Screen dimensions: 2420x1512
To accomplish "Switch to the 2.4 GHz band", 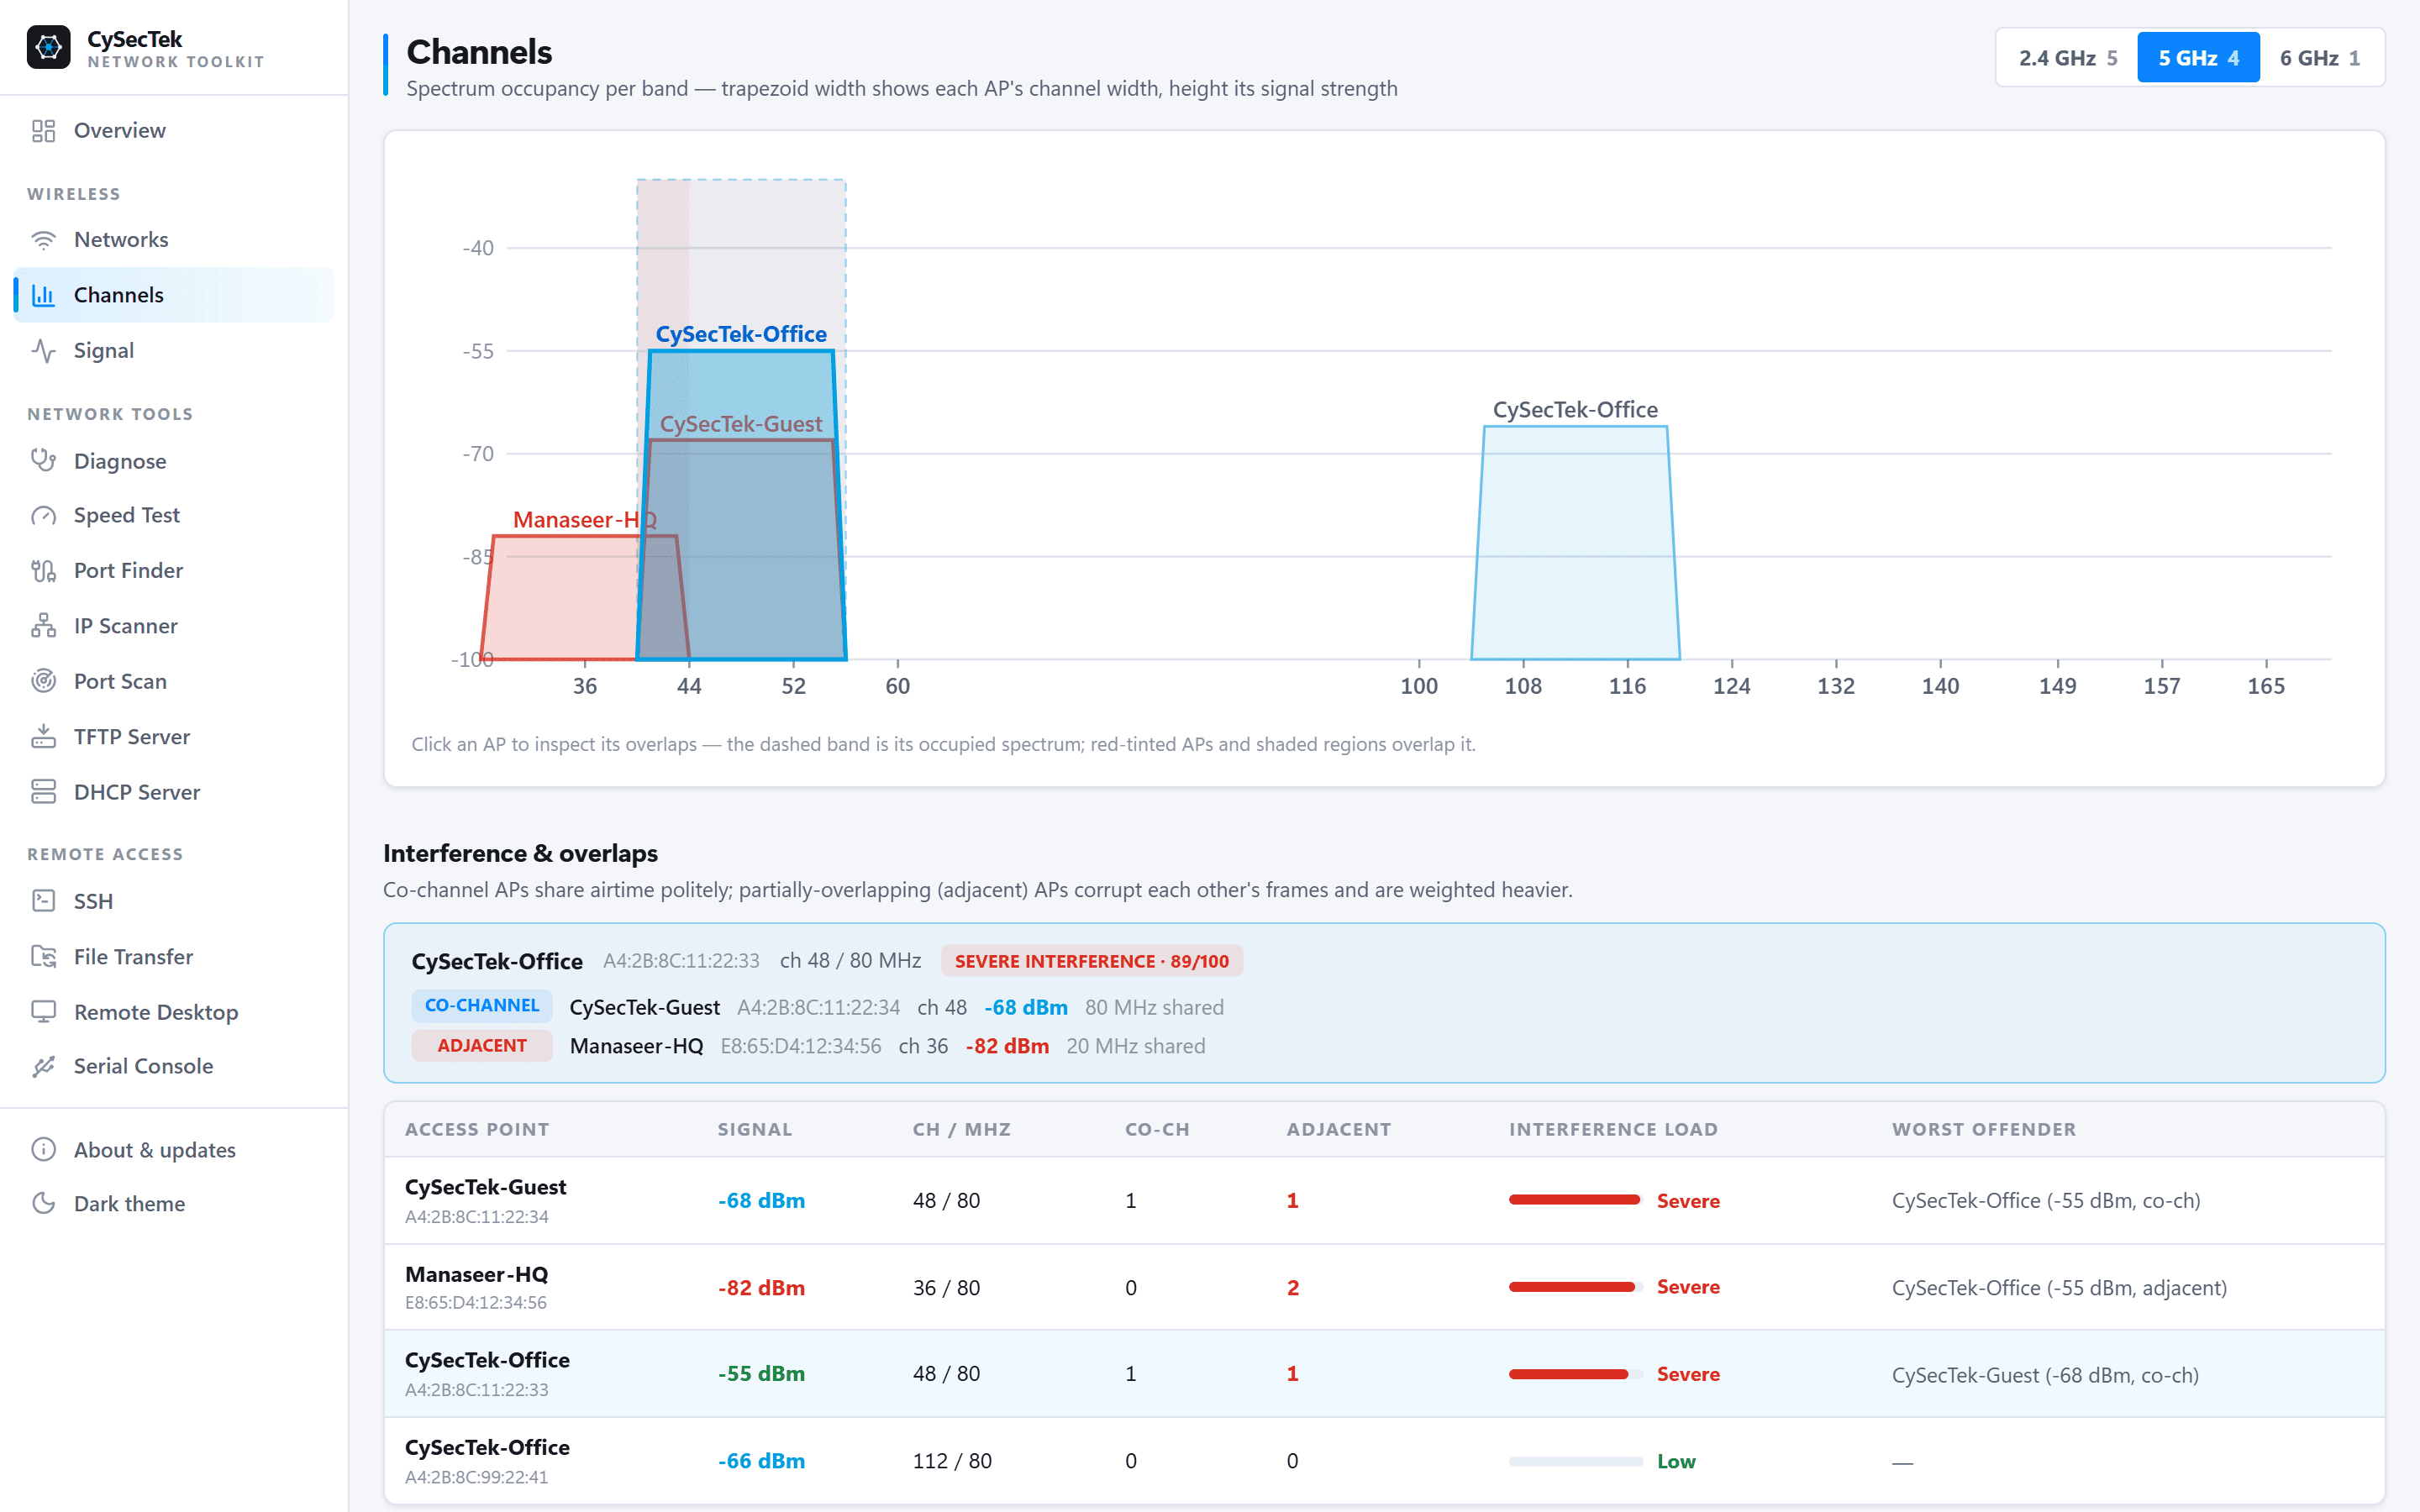I will 2068,58.
